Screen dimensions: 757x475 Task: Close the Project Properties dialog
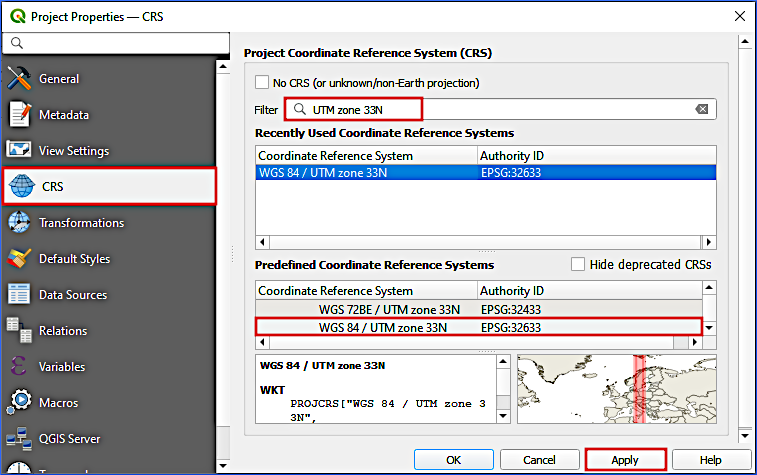739,16
